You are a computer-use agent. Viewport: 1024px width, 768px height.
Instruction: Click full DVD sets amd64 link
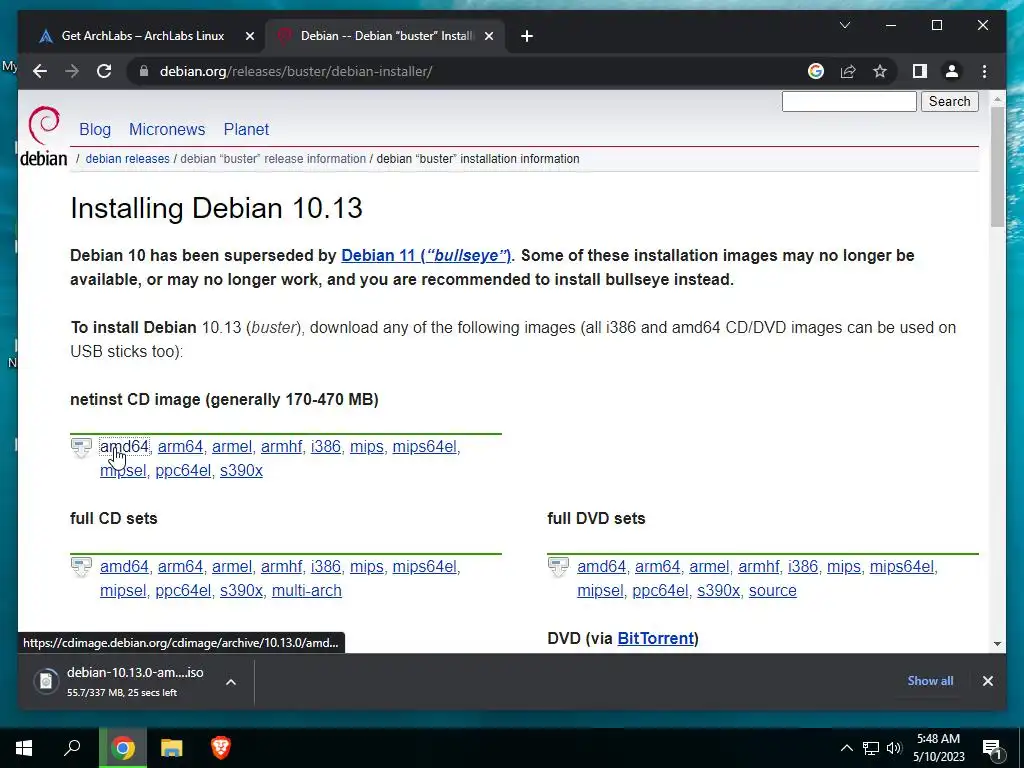(x=601, y=566)
